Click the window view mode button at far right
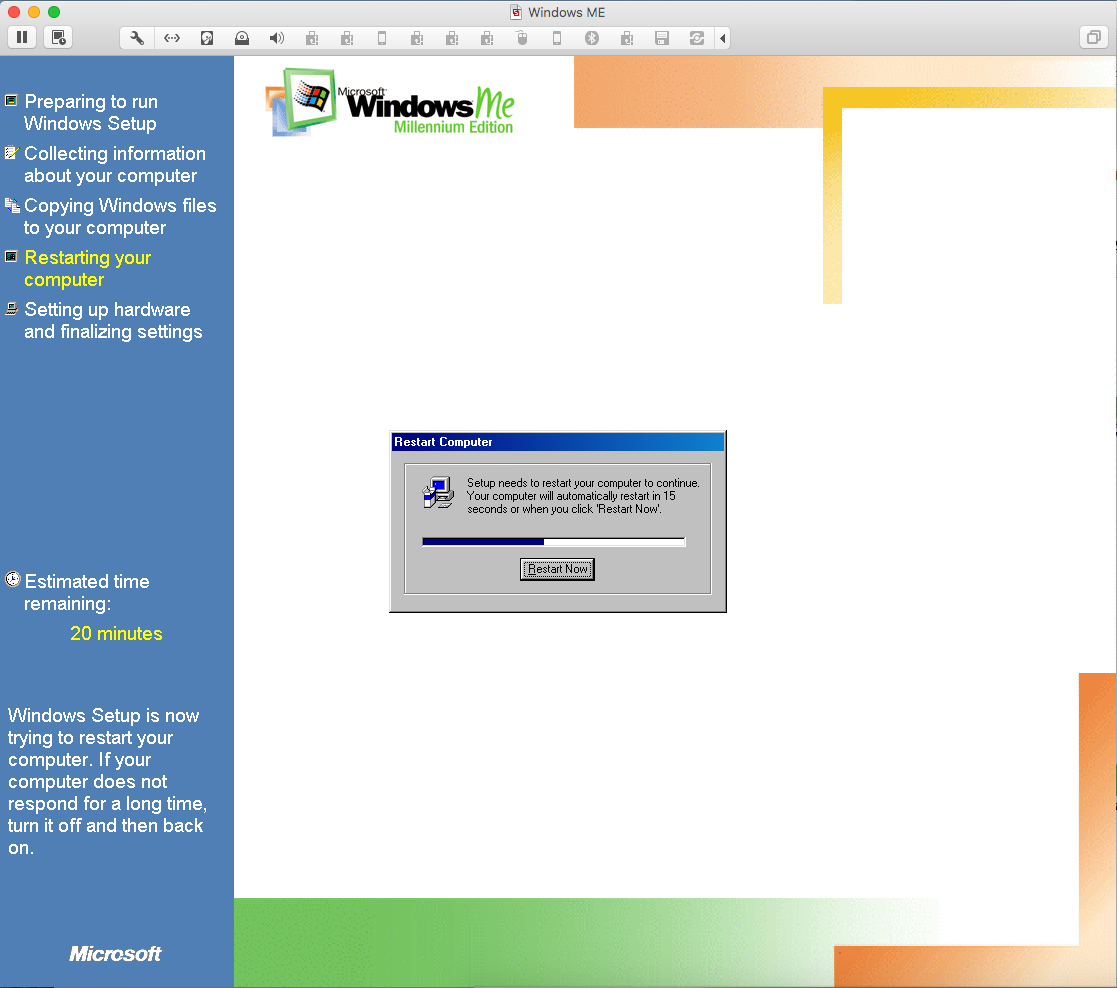 pos(1092,38)
